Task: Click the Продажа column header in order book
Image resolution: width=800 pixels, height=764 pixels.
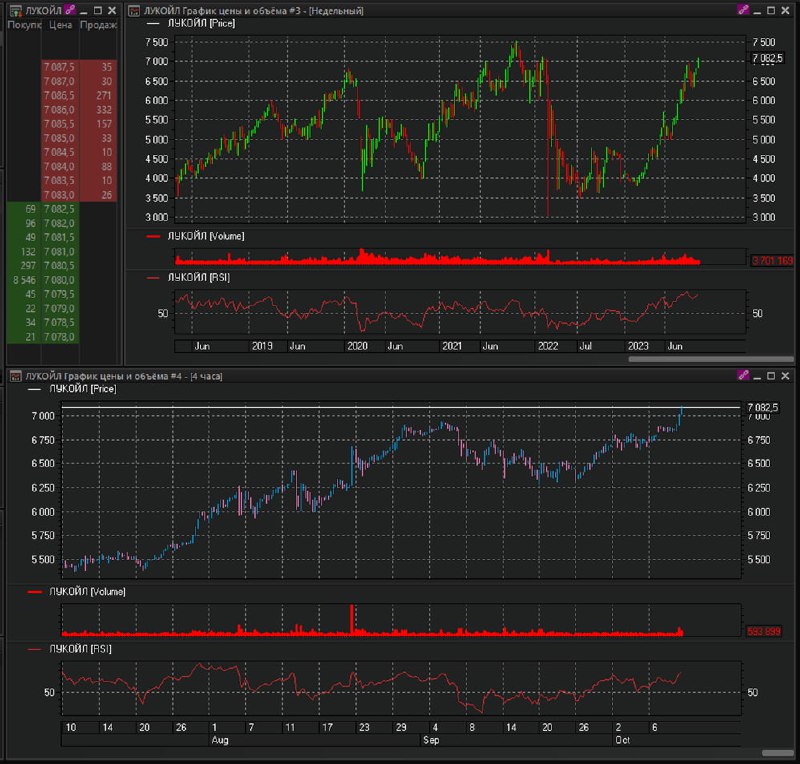Action: click(x=98, y=24)
